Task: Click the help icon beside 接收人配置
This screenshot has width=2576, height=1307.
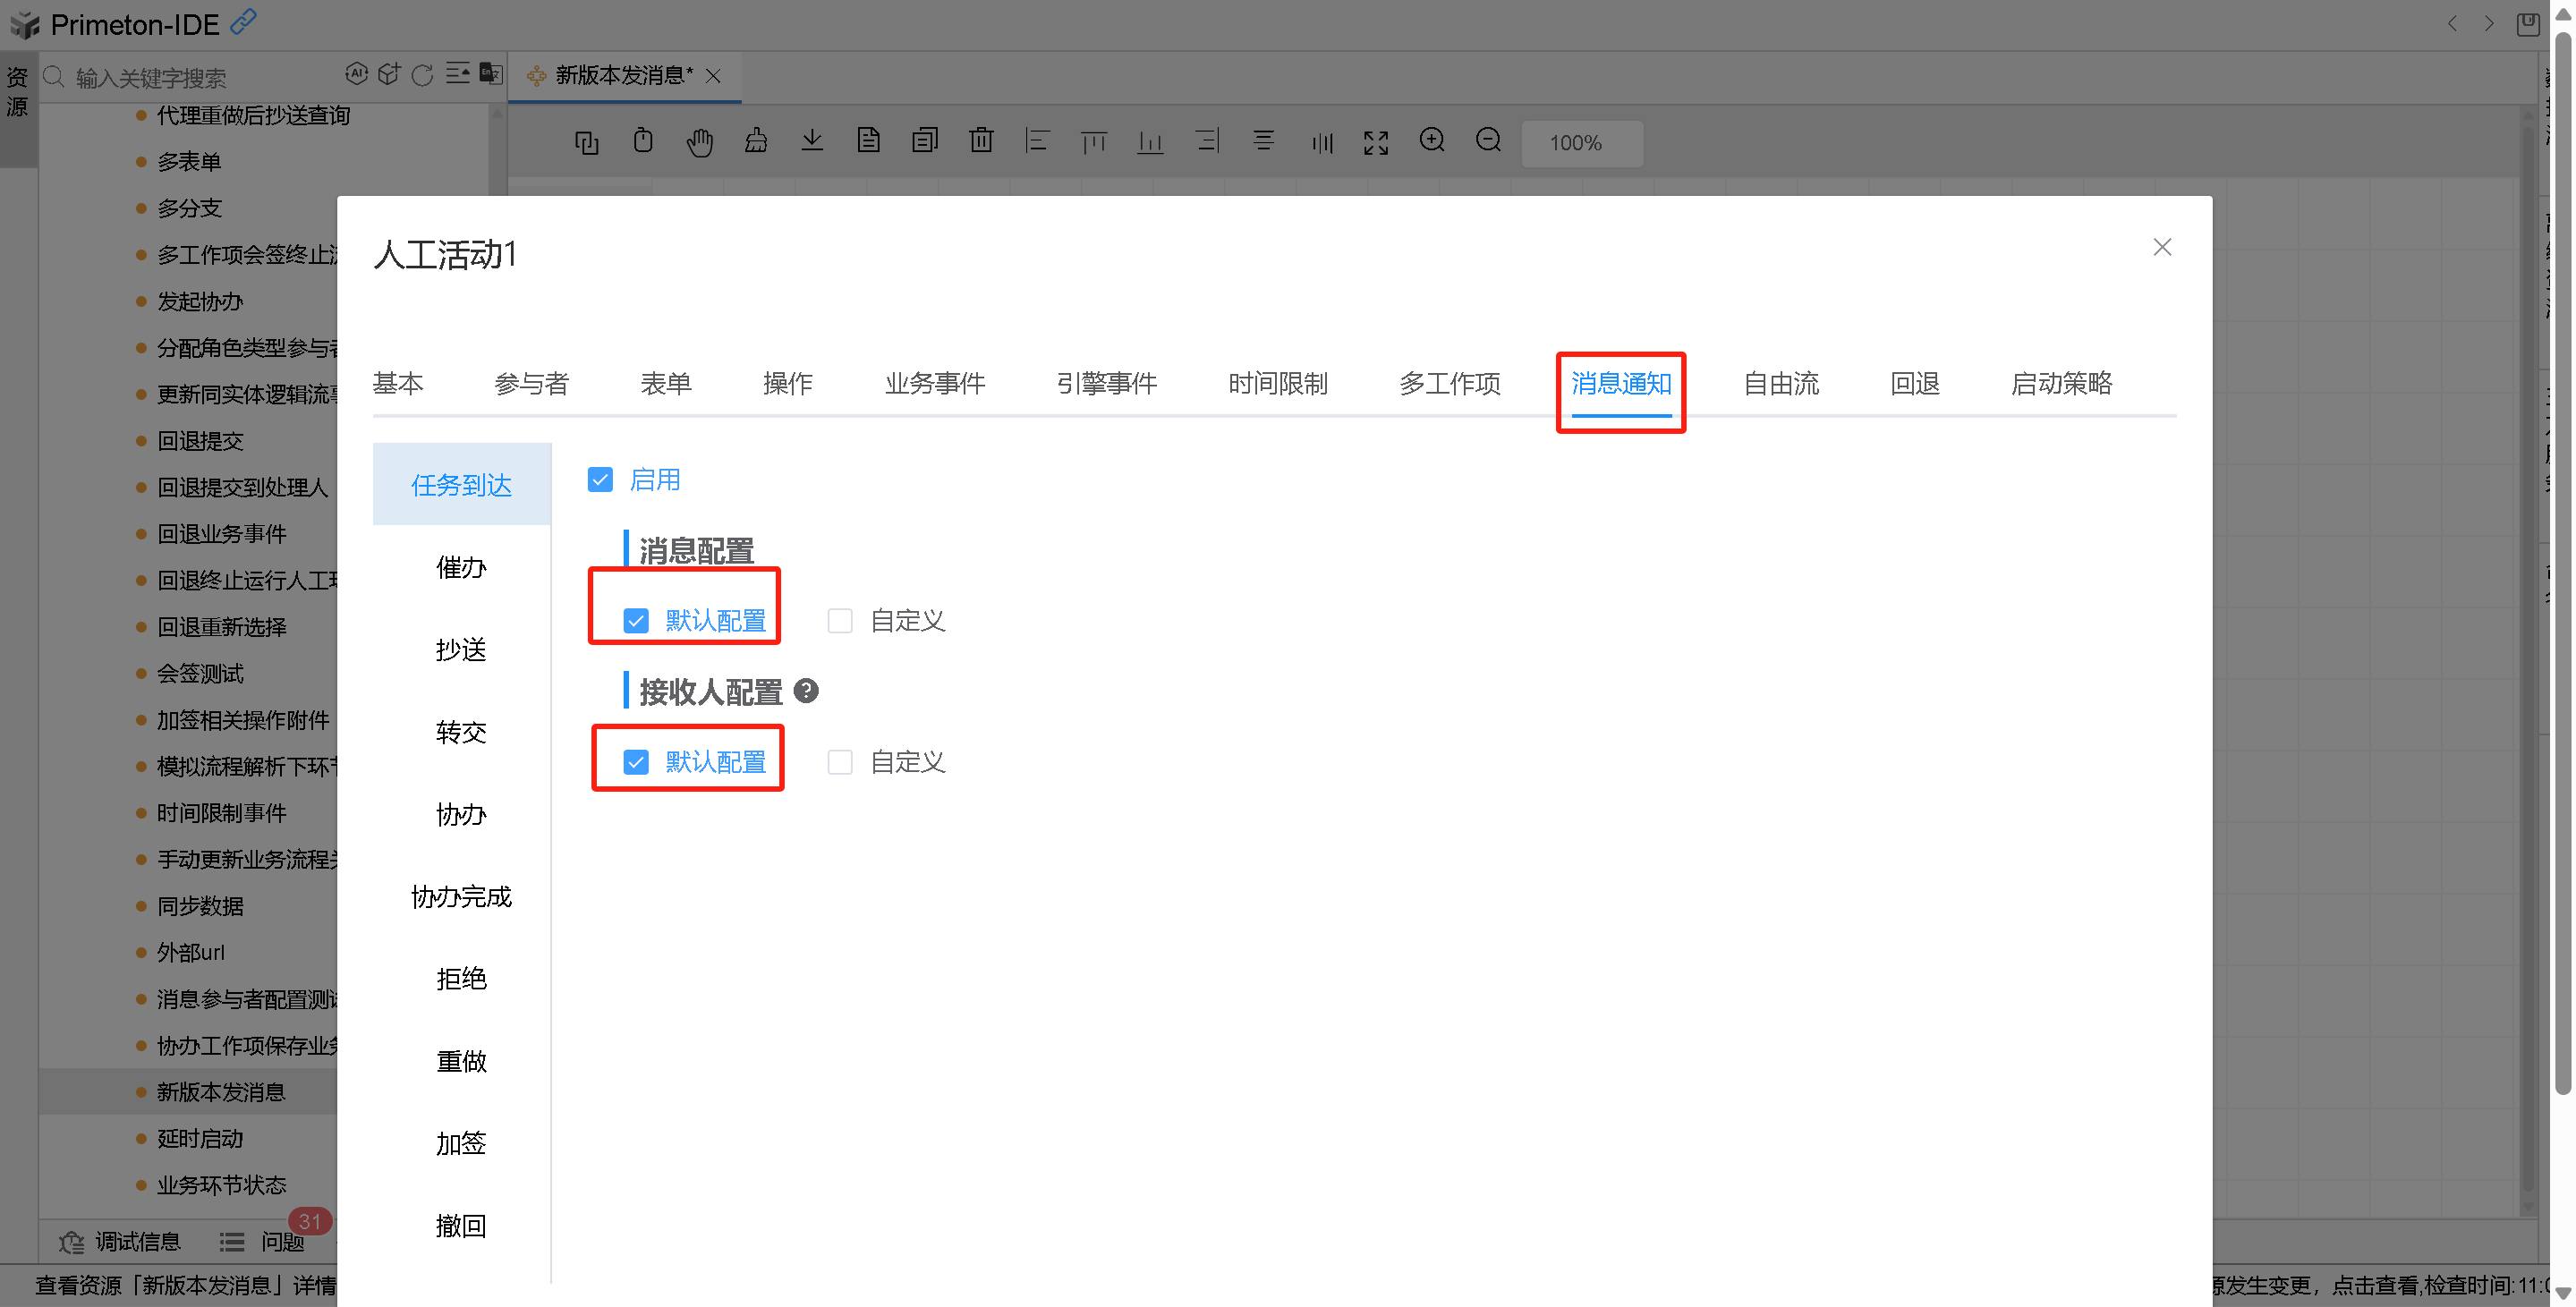Action: pyautogui.click(x=806, y=691)
